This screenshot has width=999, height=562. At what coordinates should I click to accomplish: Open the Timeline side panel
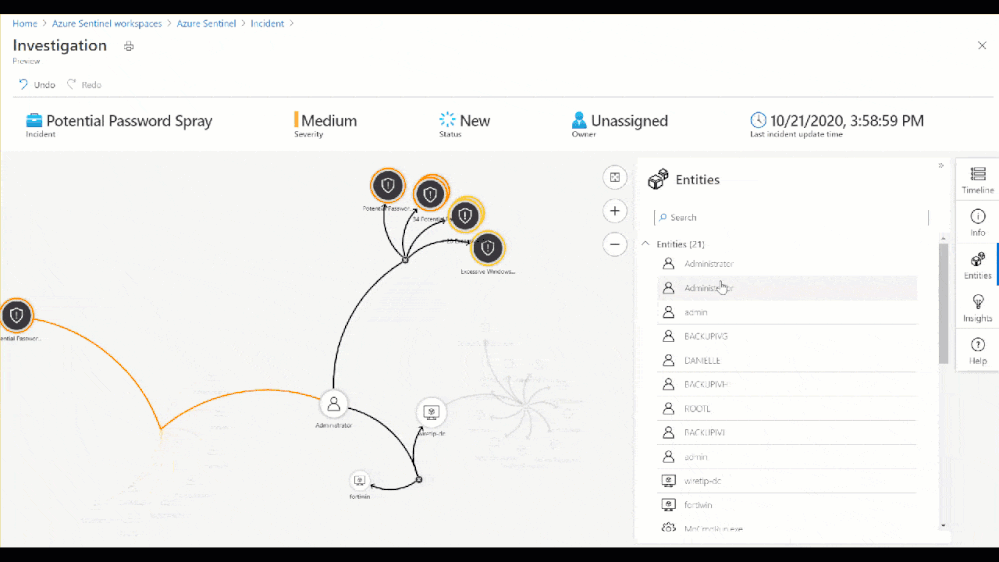tap(977, 180)
